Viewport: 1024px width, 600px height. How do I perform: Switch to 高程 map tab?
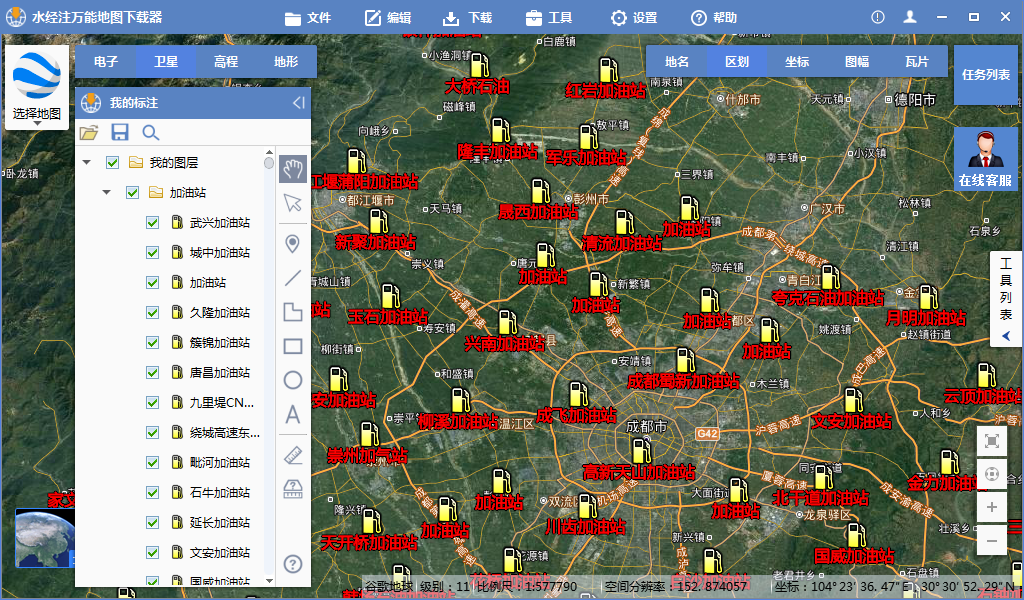click(226, 61)
